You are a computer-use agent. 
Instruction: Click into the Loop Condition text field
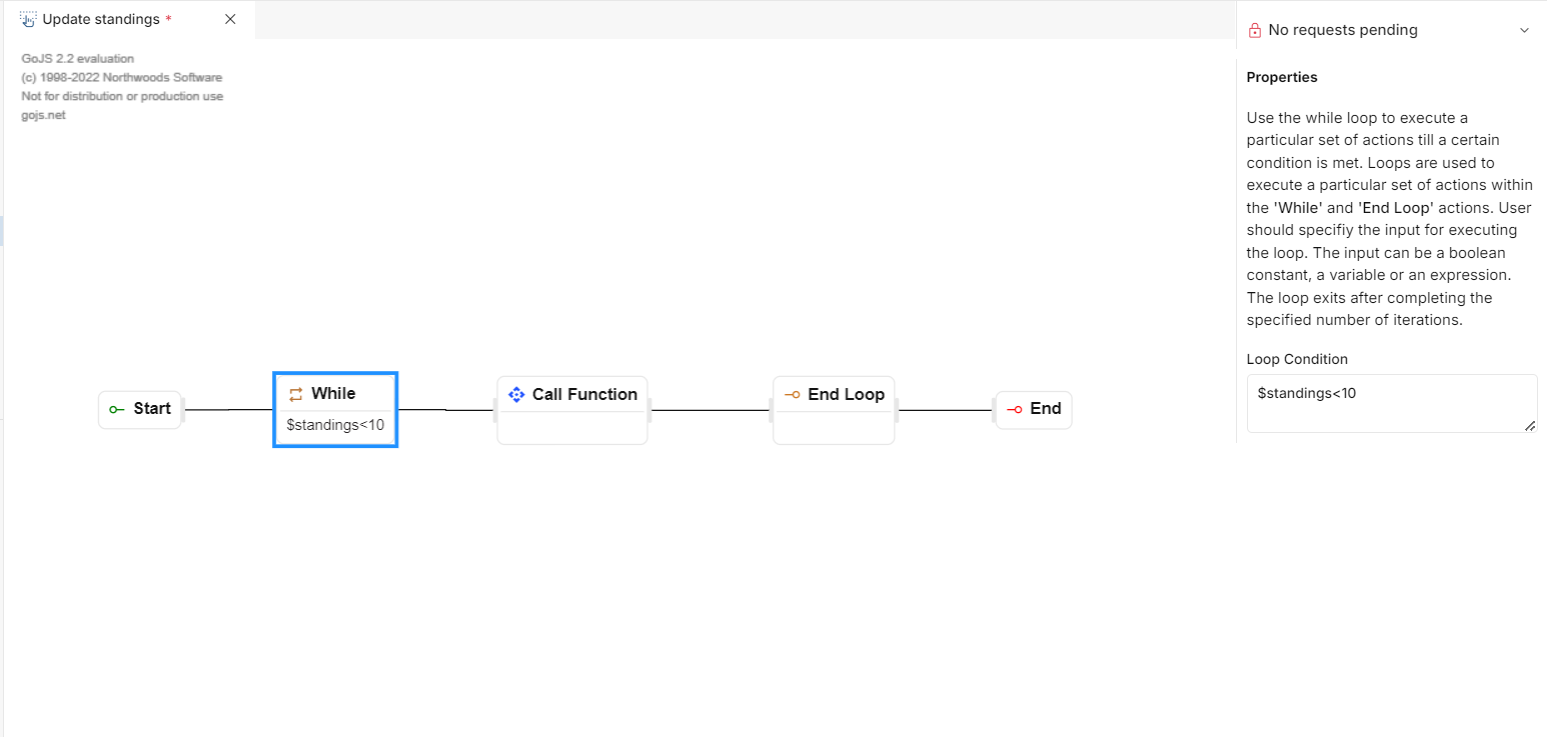[1390, 403]
